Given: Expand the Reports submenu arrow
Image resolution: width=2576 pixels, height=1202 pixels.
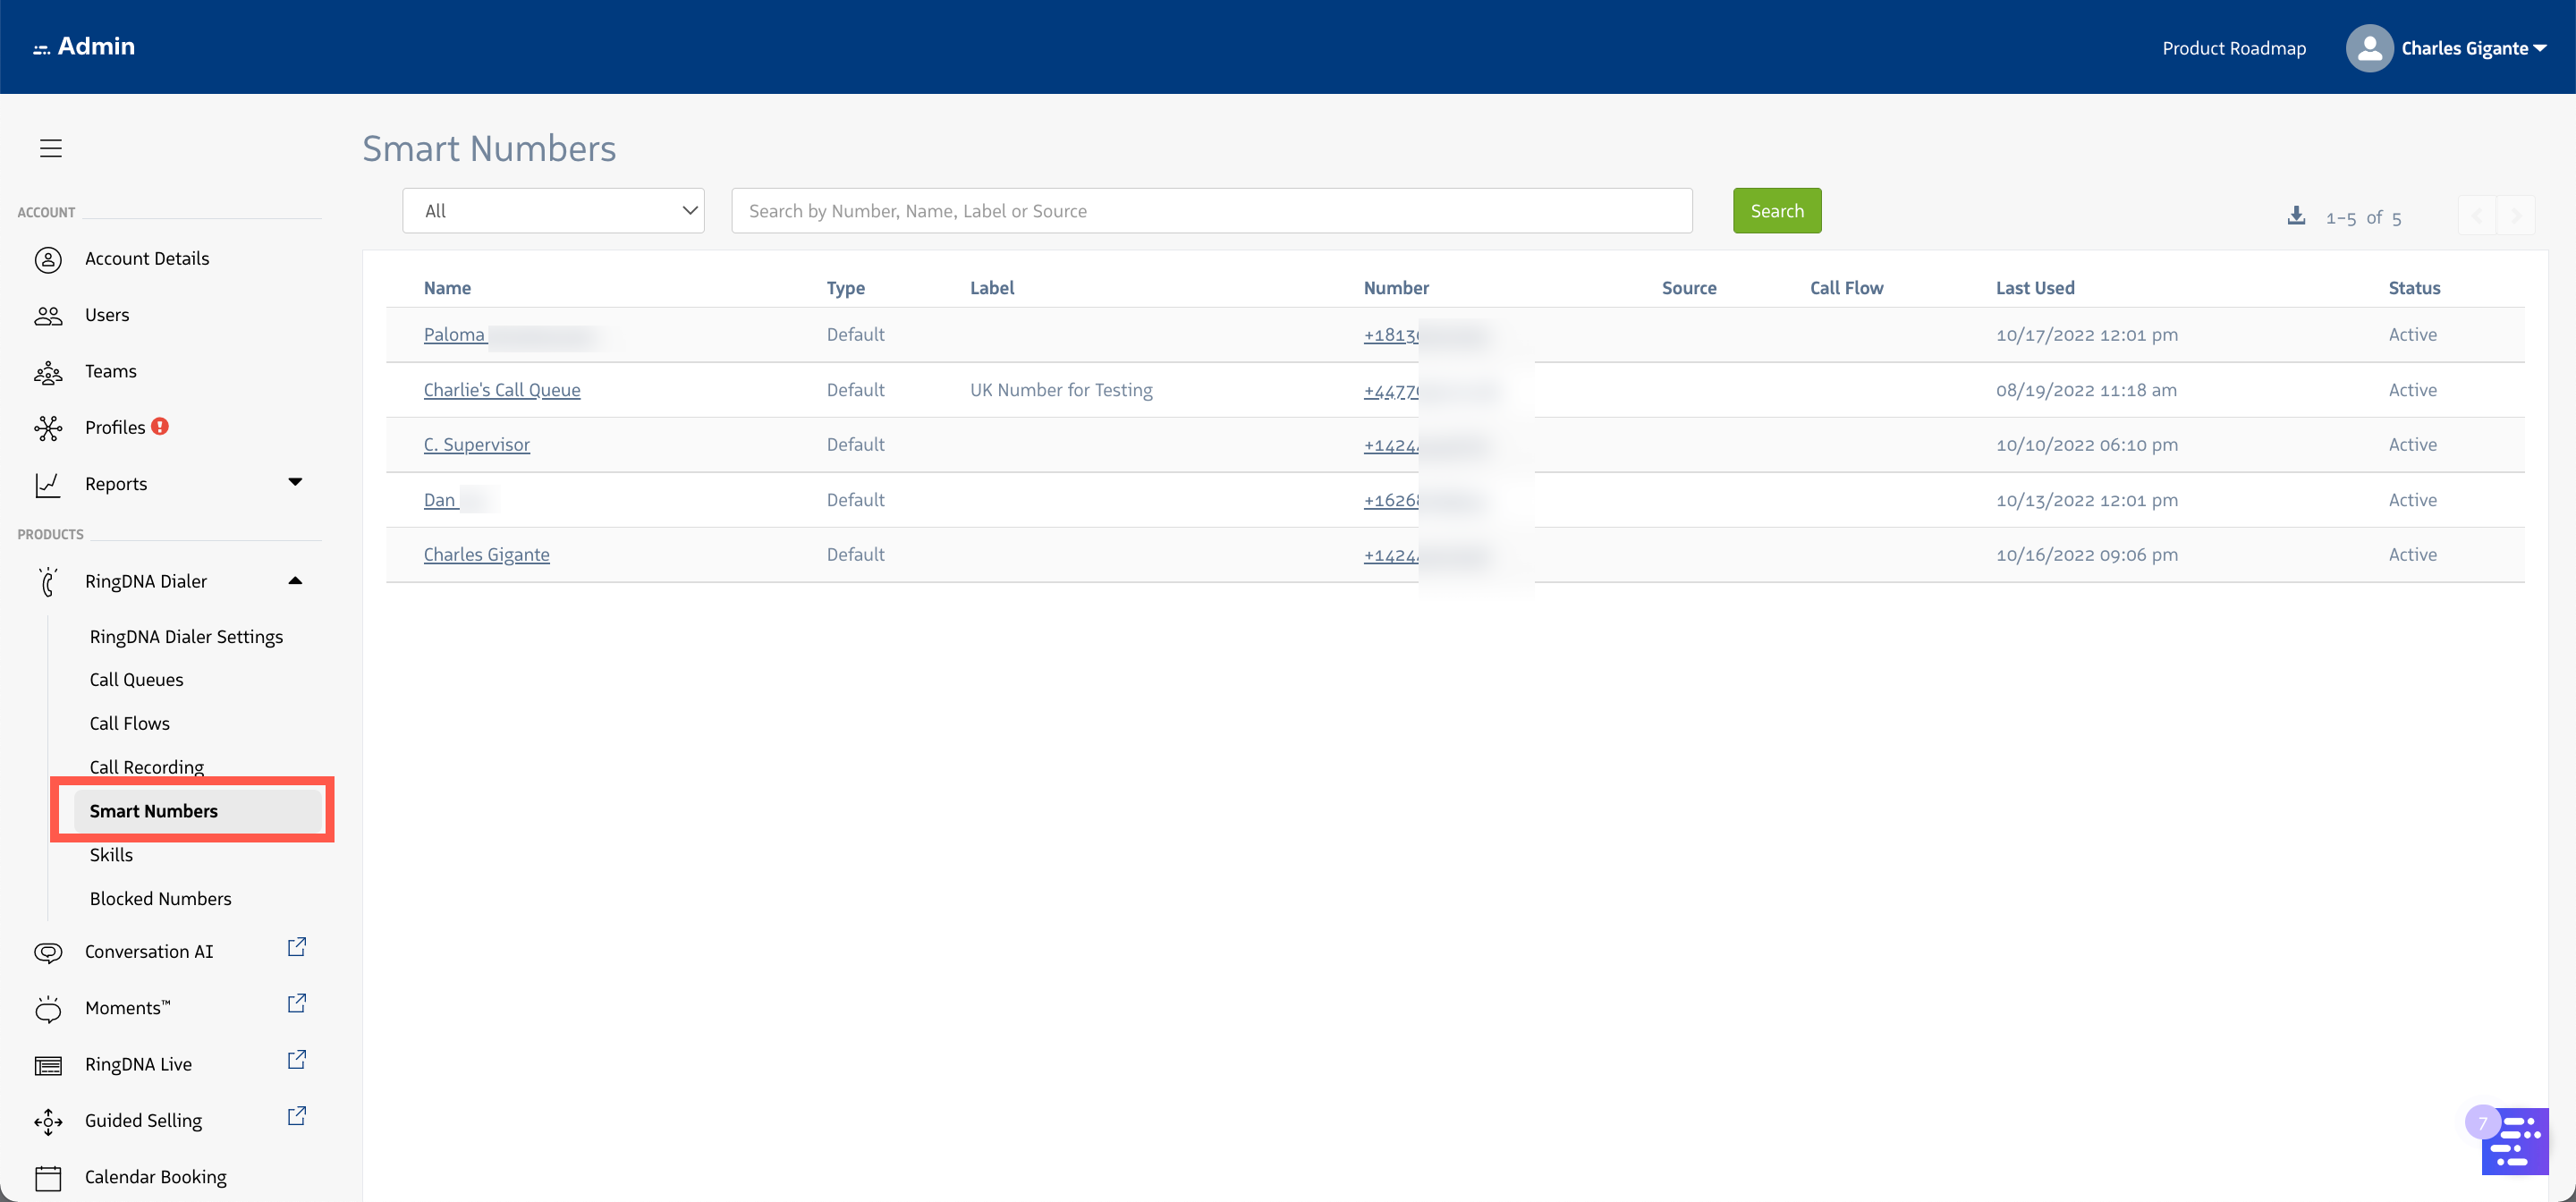Looking at the screenshot, I should (295, 482).
